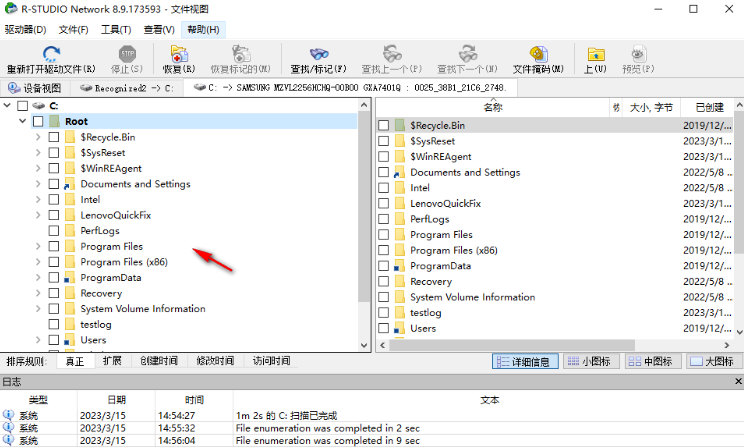
Task: Open the 驱动器(D) menu
Action: coord(25,30)
